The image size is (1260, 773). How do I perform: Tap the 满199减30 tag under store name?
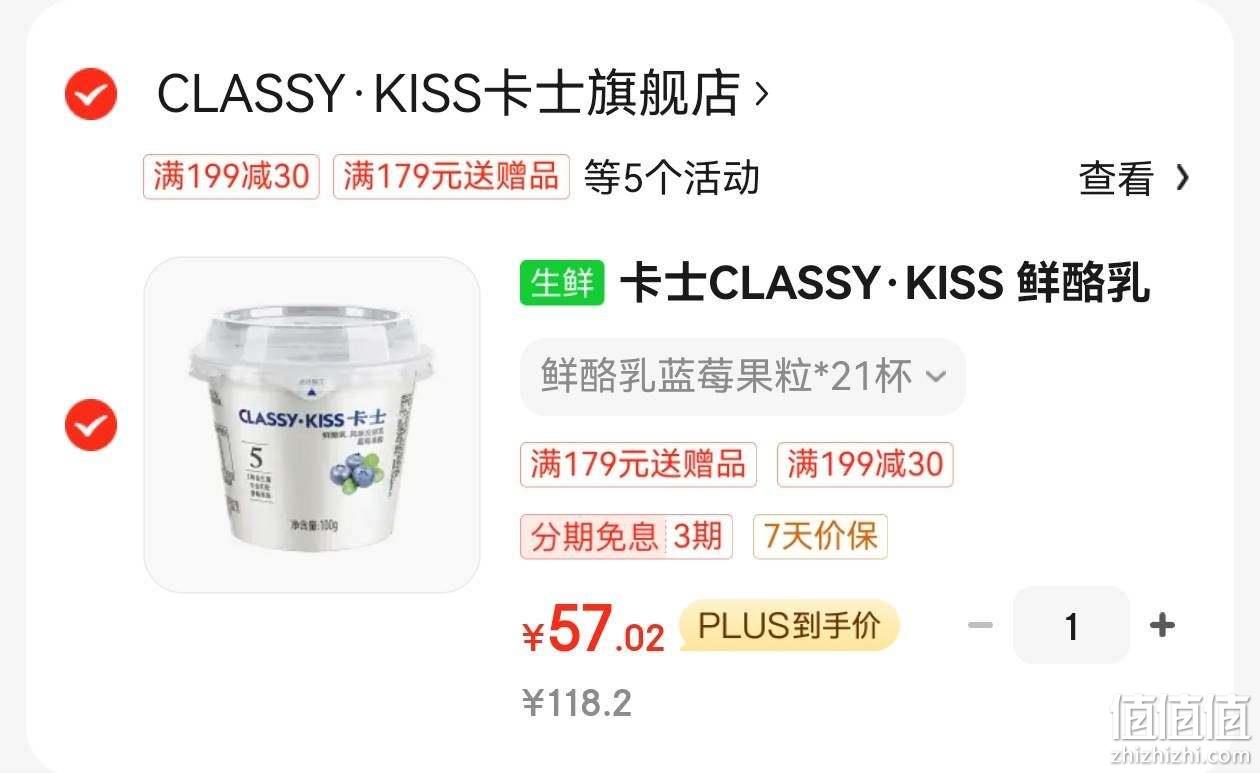pyautogui.click(x=231, y=177)
